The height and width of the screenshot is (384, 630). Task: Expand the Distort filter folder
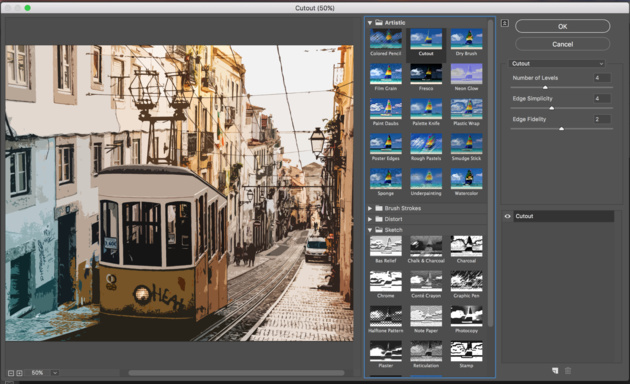coord(370,219)
